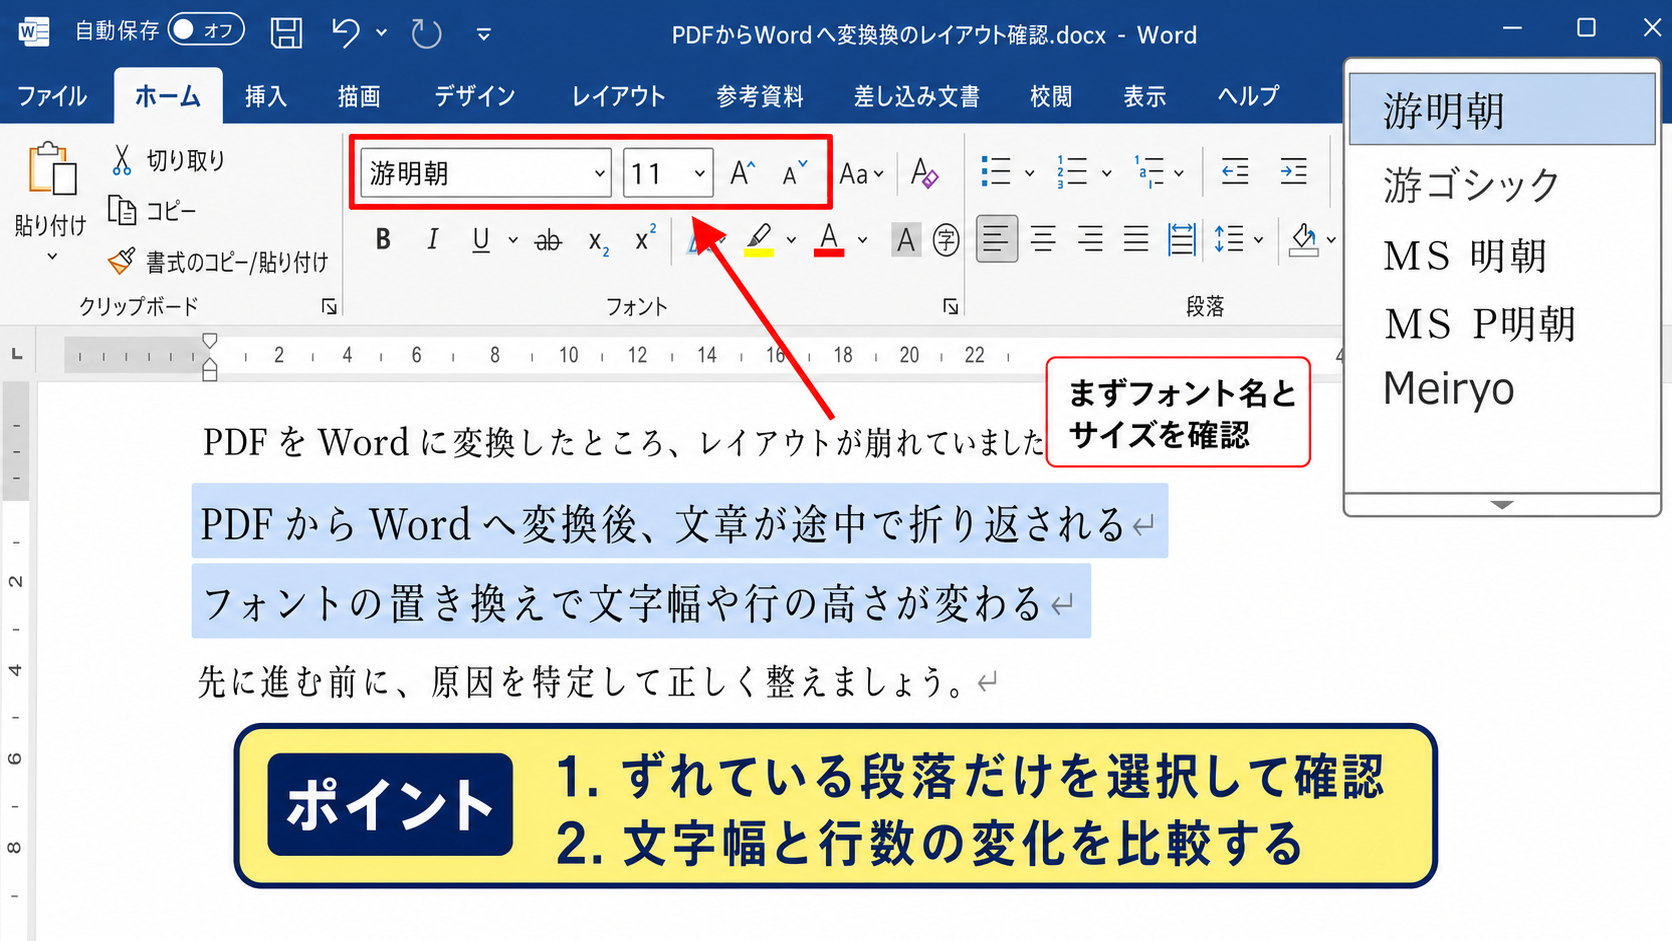Image resolution: width=1672 pixels, height=941 pixels.
Task: Select align left icon
Action: click(996, 239)
